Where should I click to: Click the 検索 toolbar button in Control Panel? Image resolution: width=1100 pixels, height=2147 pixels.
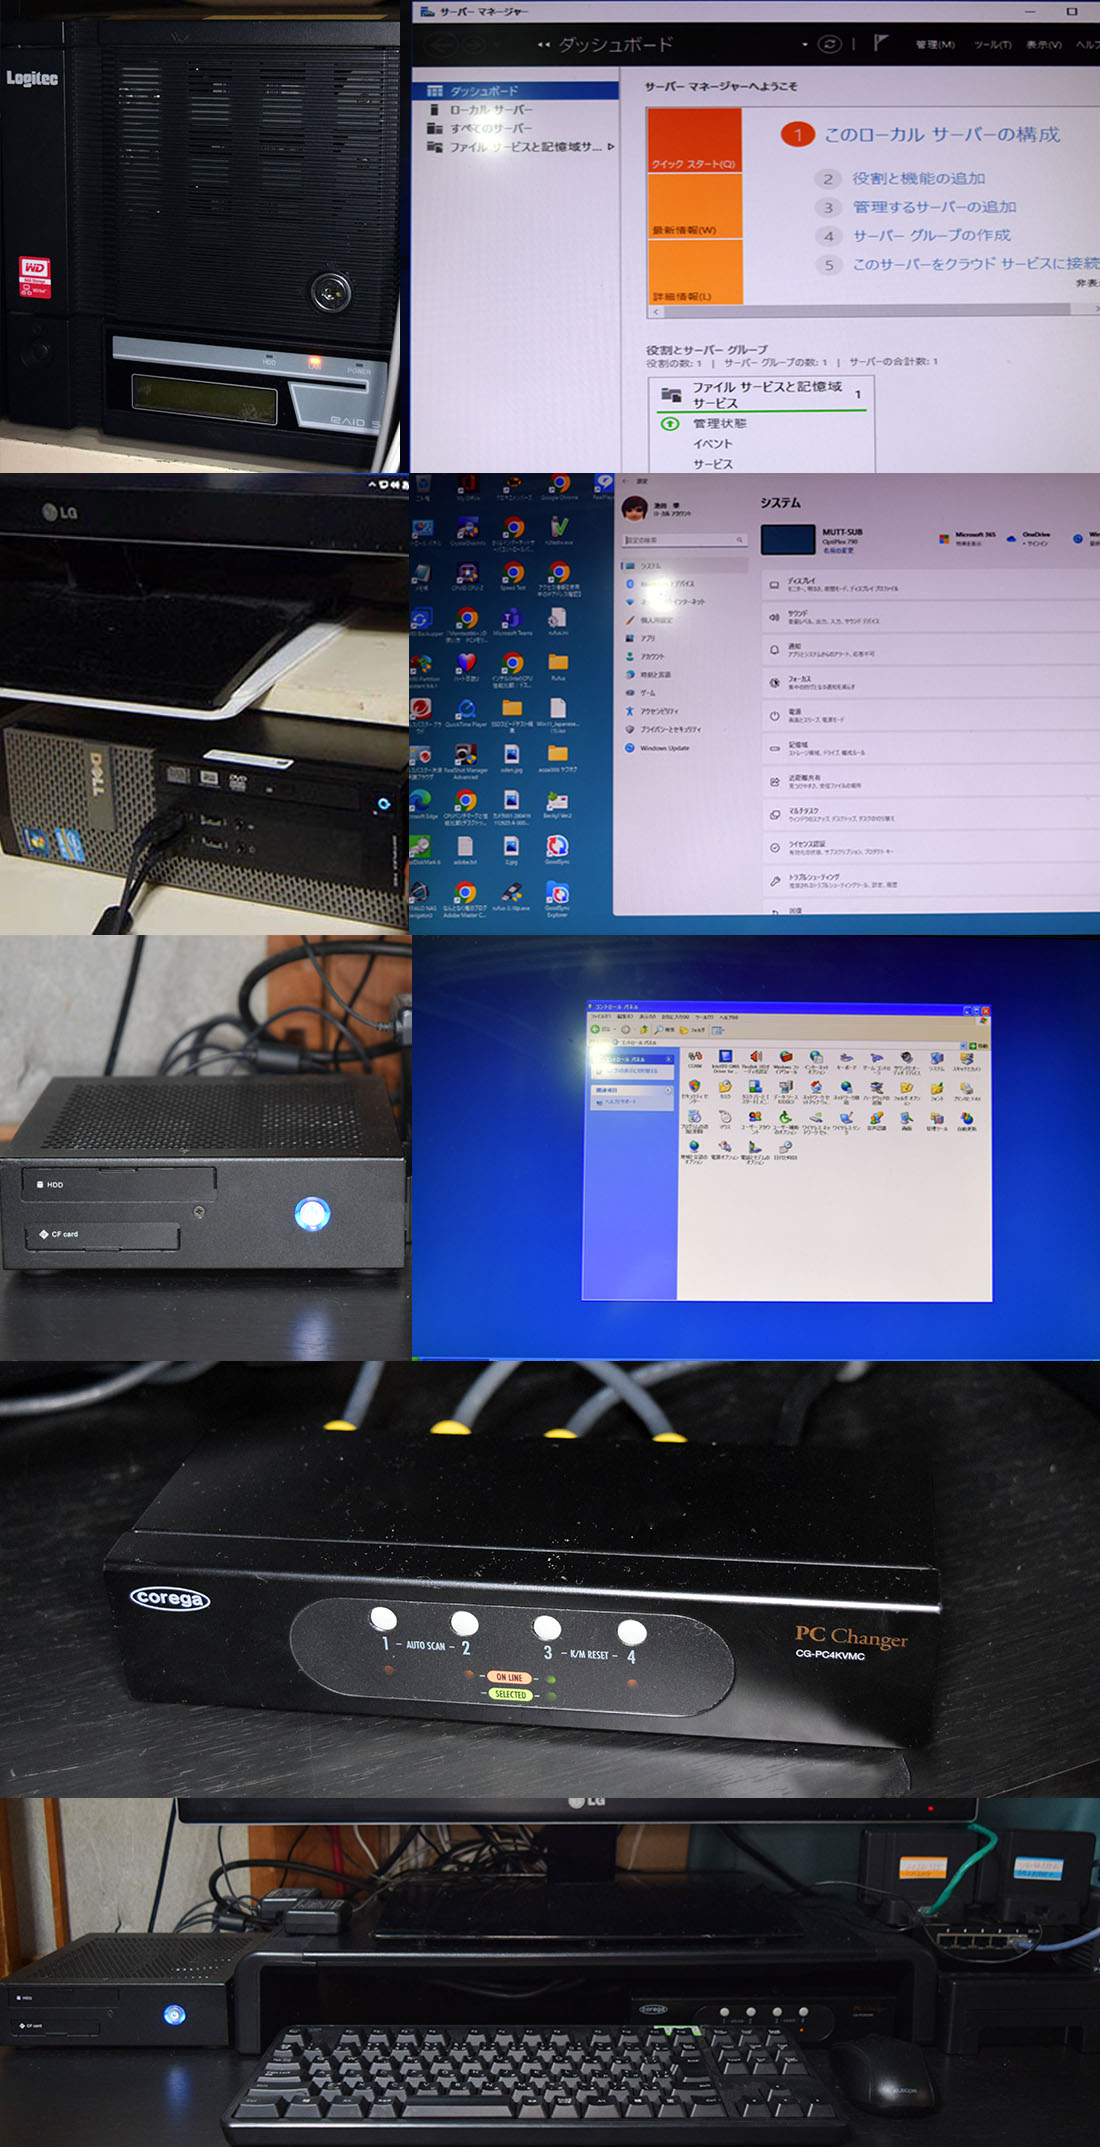click(664, 1029)
